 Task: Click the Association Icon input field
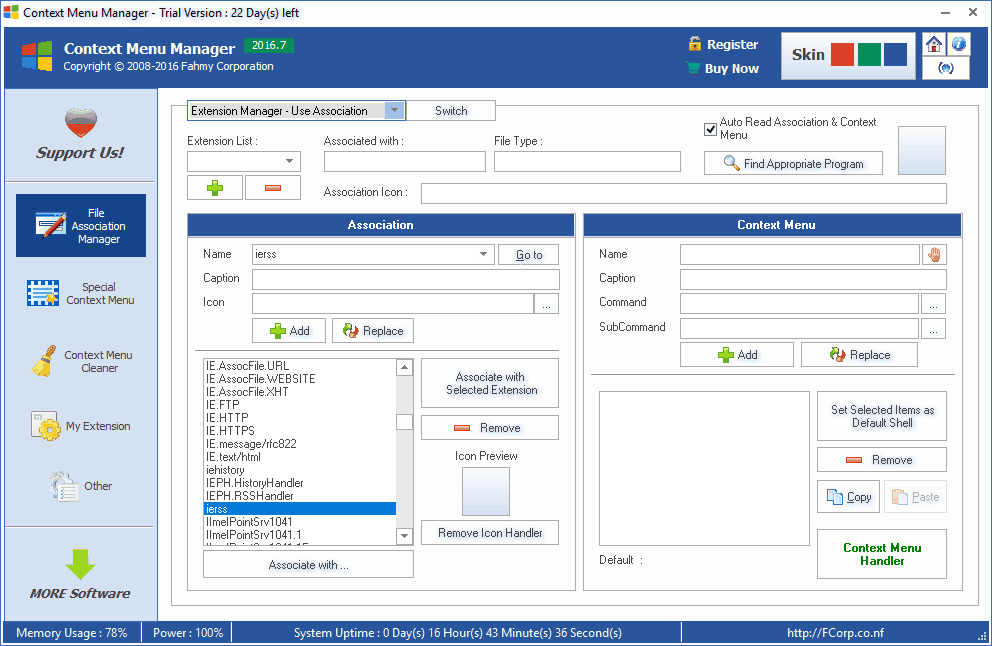(684, 194)
